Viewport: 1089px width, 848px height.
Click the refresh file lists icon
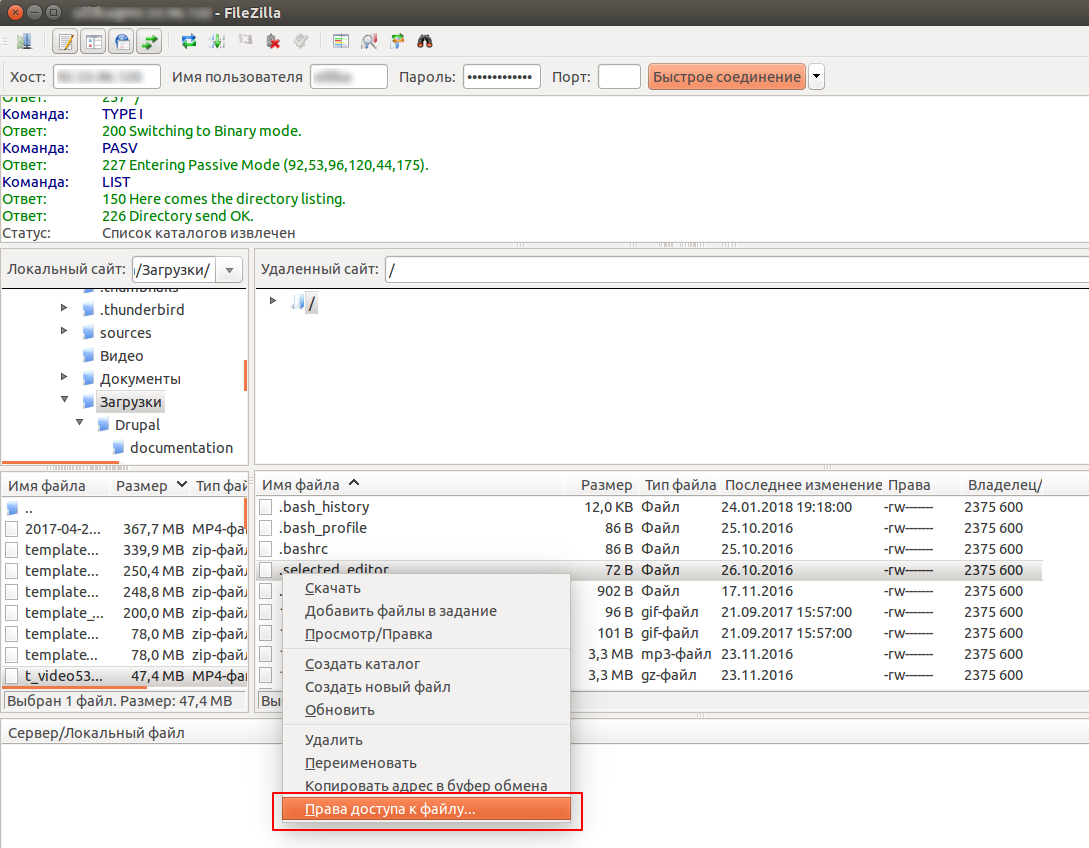pos(188,42)
